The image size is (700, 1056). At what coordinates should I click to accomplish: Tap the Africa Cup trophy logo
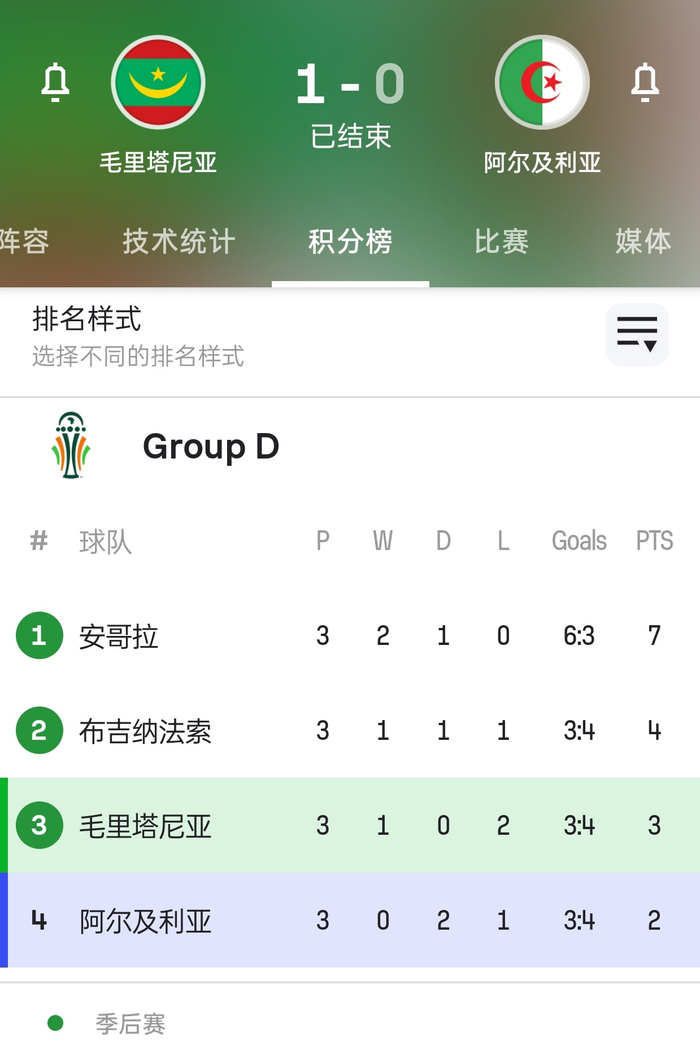71,446
